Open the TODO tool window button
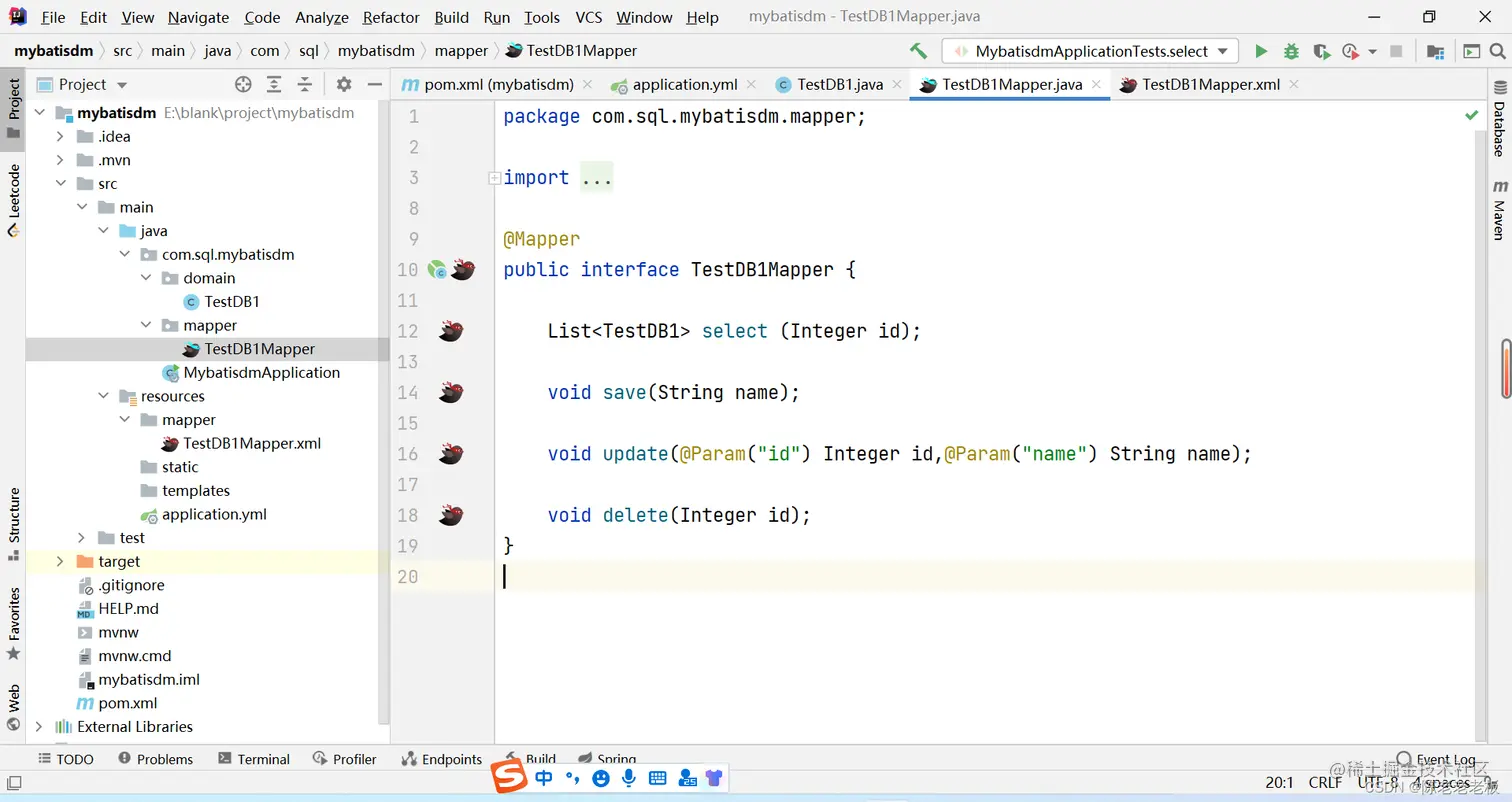The height and width of the screenshot is (802, 1512). click(x=66, y=759)
